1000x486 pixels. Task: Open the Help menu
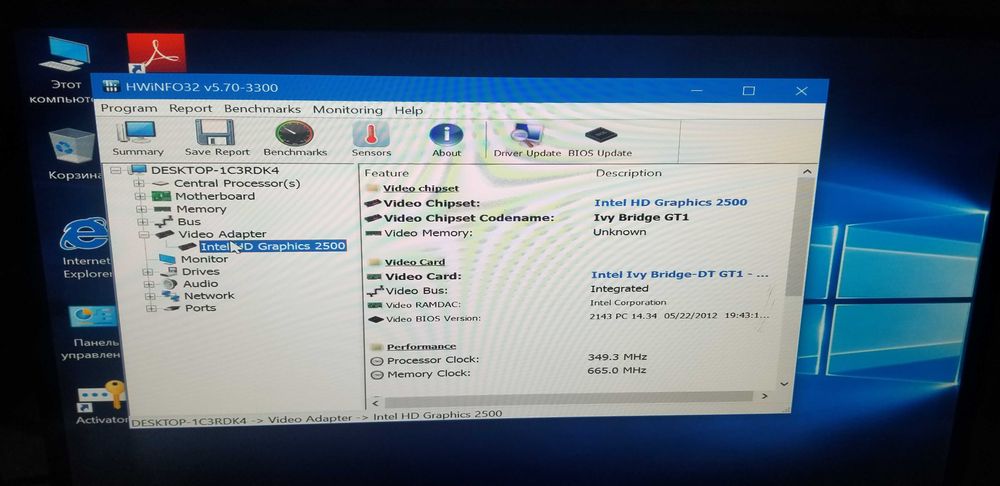coord(408,111)
